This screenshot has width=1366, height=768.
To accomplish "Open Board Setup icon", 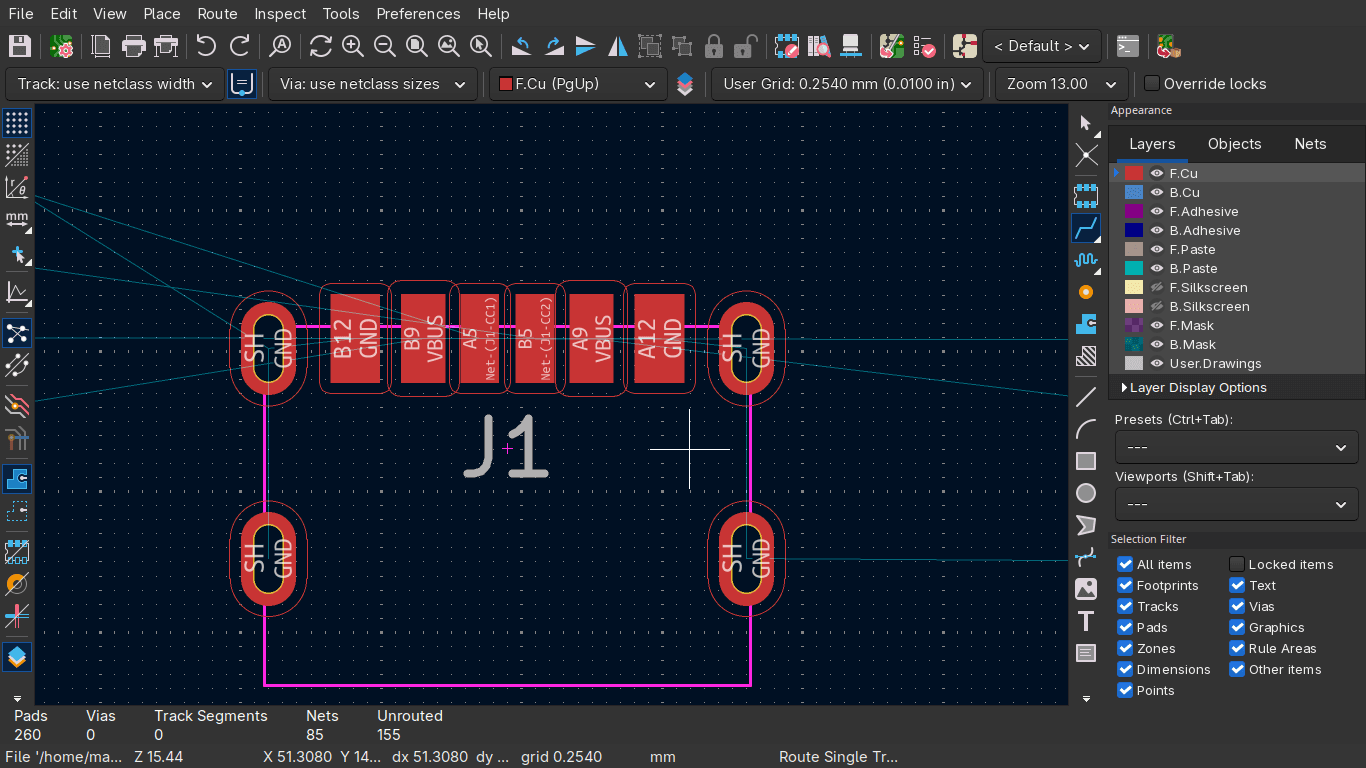I will pyautogui.click(x=61, y=46).
